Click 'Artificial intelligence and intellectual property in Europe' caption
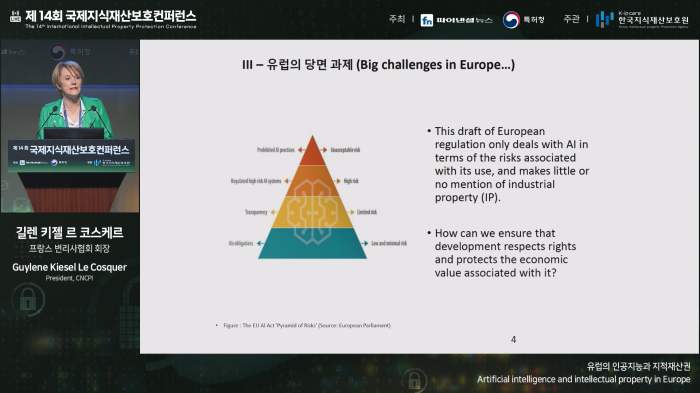 583,379
